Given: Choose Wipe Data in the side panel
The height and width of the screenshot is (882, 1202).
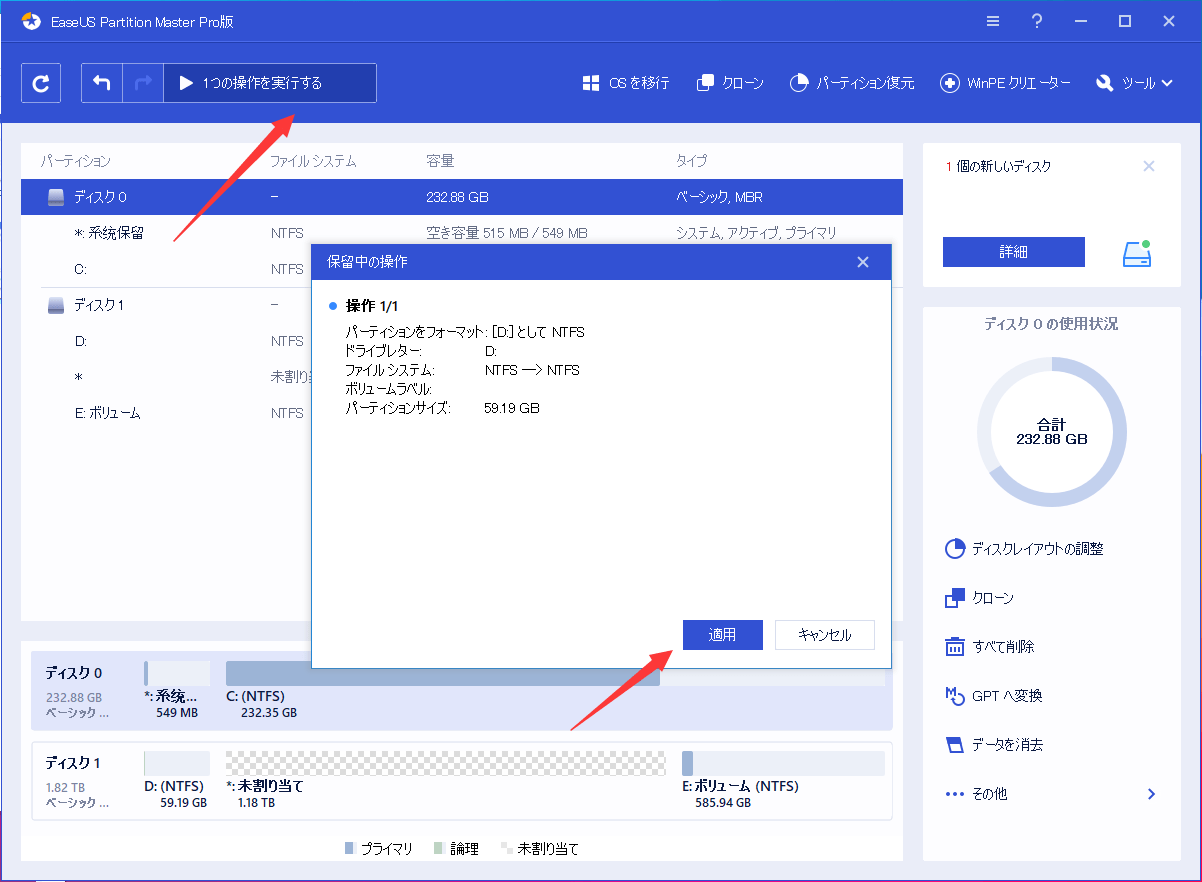Looking at the screenshot, I should click(996, 745).
